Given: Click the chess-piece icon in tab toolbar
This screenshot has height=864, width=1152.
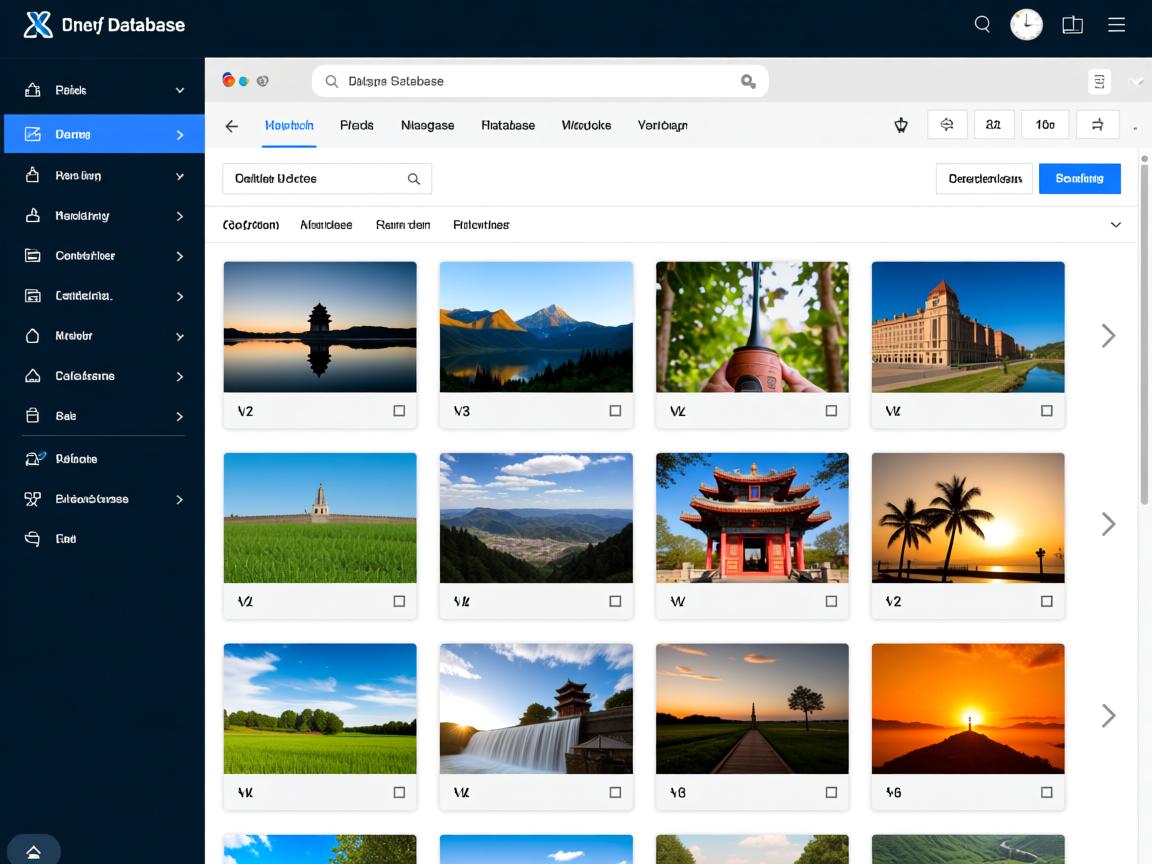Looking at the screenshot, I should tap(900, 125).
